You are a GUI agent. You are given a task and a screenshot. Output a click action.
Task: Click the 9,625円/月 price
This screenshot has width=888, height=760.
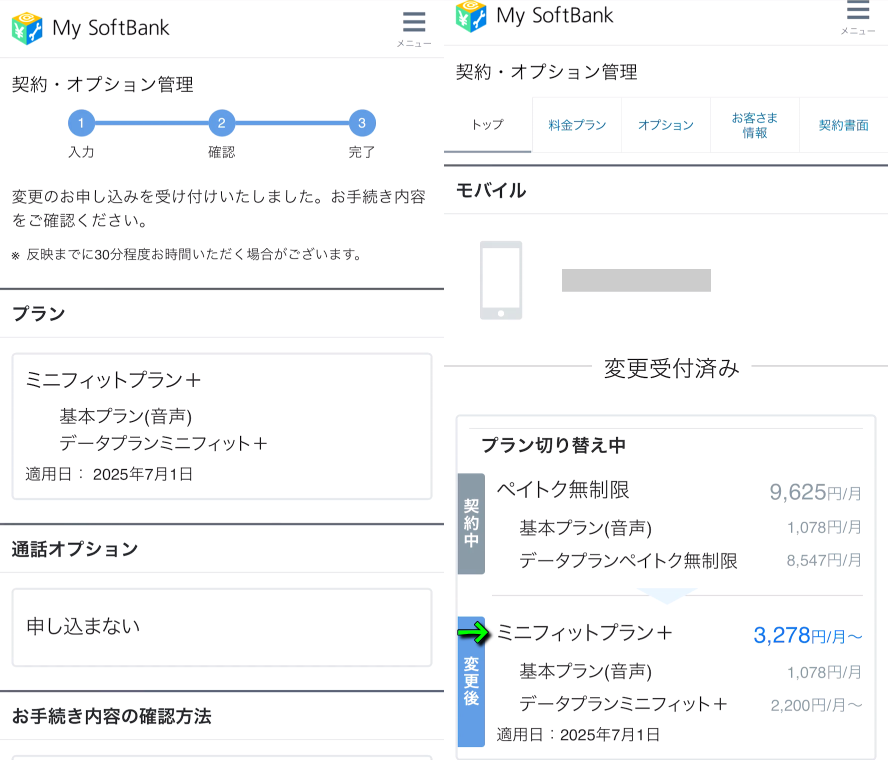[x=815, y=492]
